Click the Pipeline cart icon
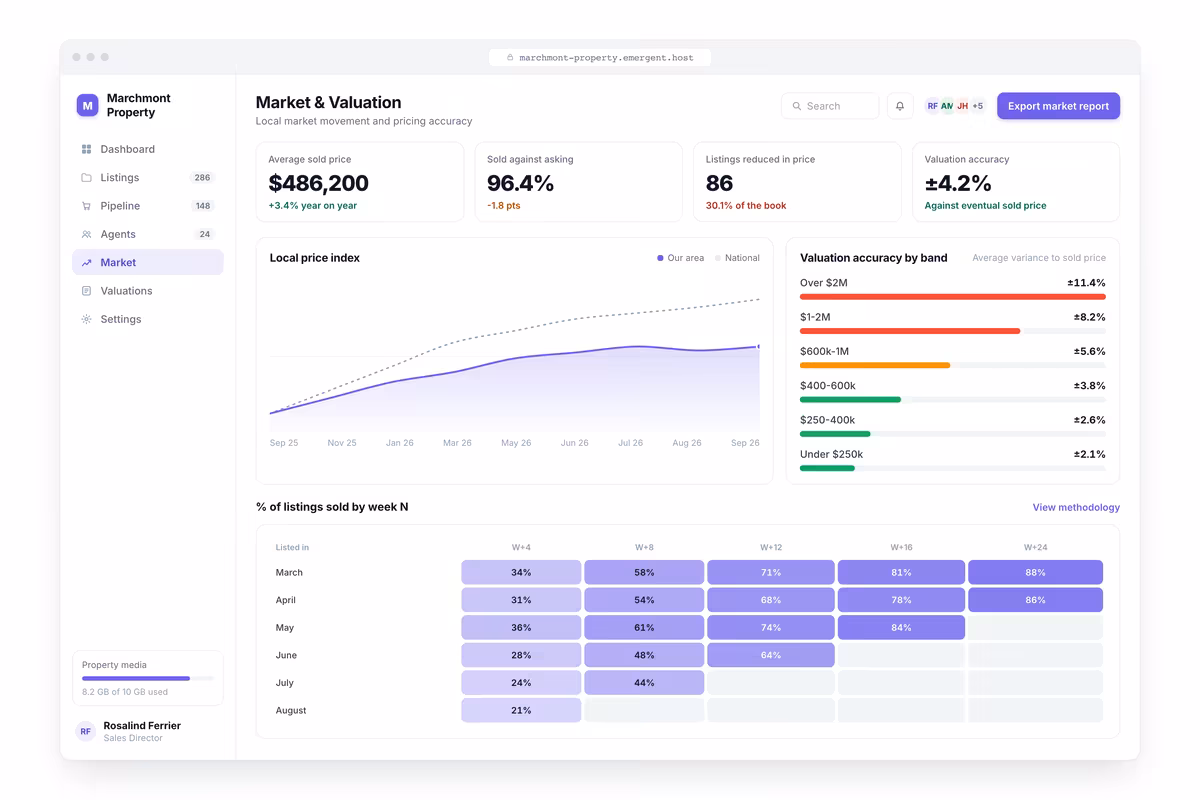Screen dimensions: 1200x800 click(86, 206)
